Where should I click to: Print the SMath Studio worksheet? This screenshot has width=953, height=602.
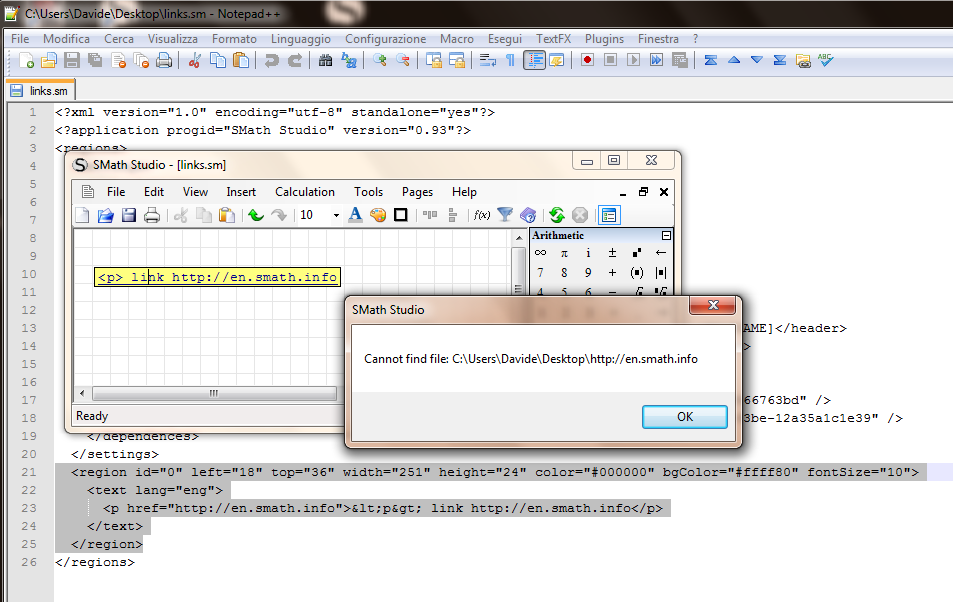152,215
